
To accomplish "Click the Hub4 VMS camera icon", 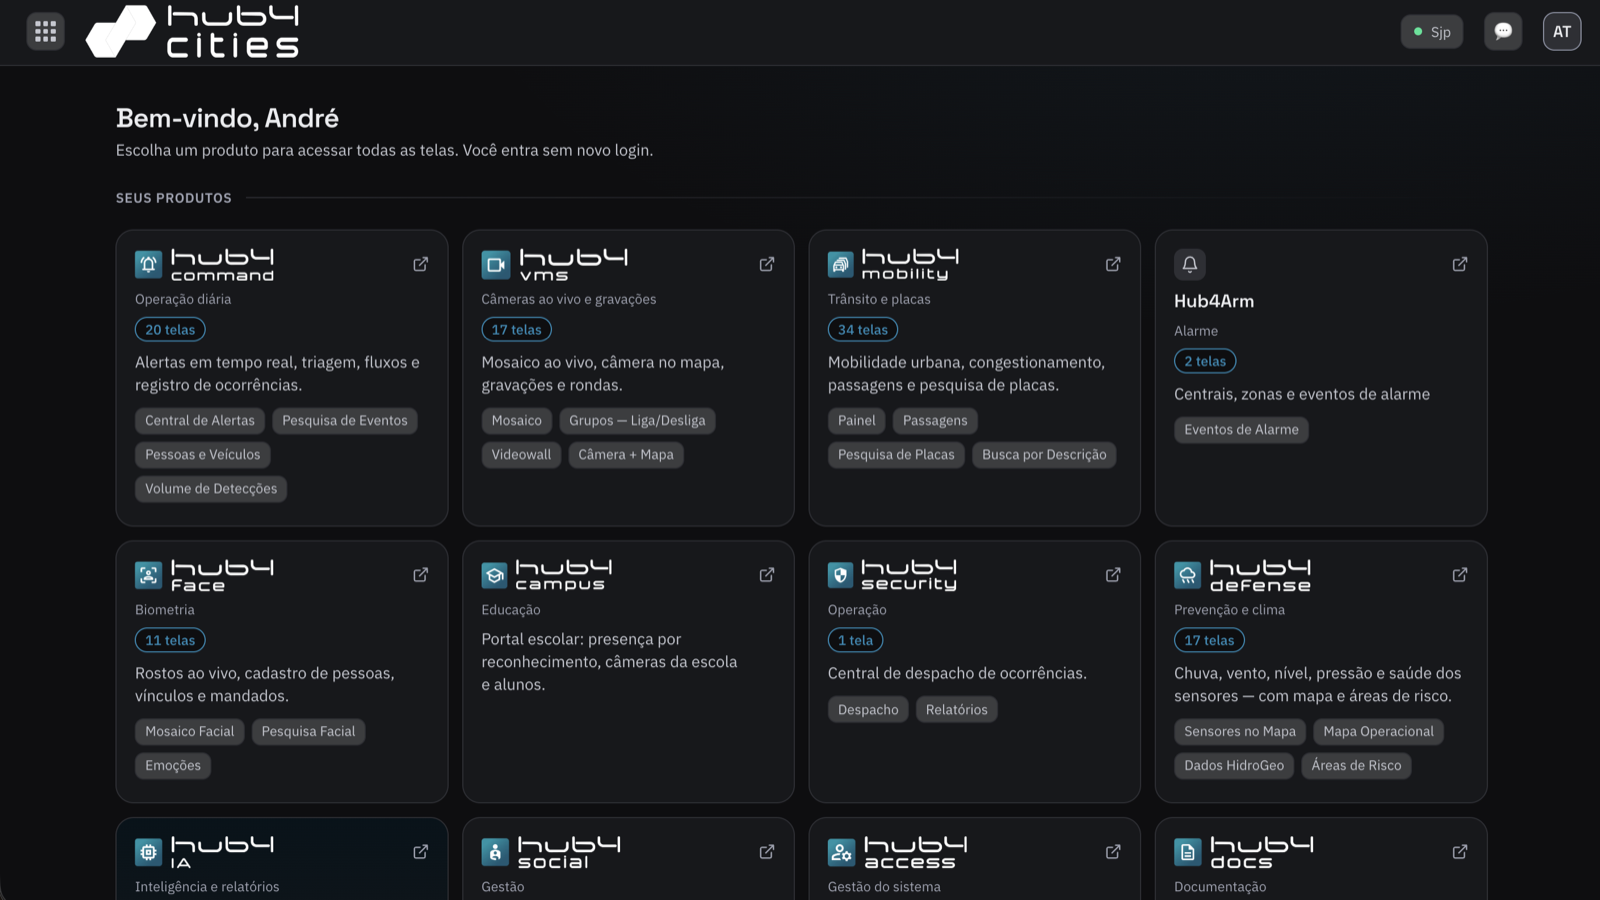I will coord(495,264).
